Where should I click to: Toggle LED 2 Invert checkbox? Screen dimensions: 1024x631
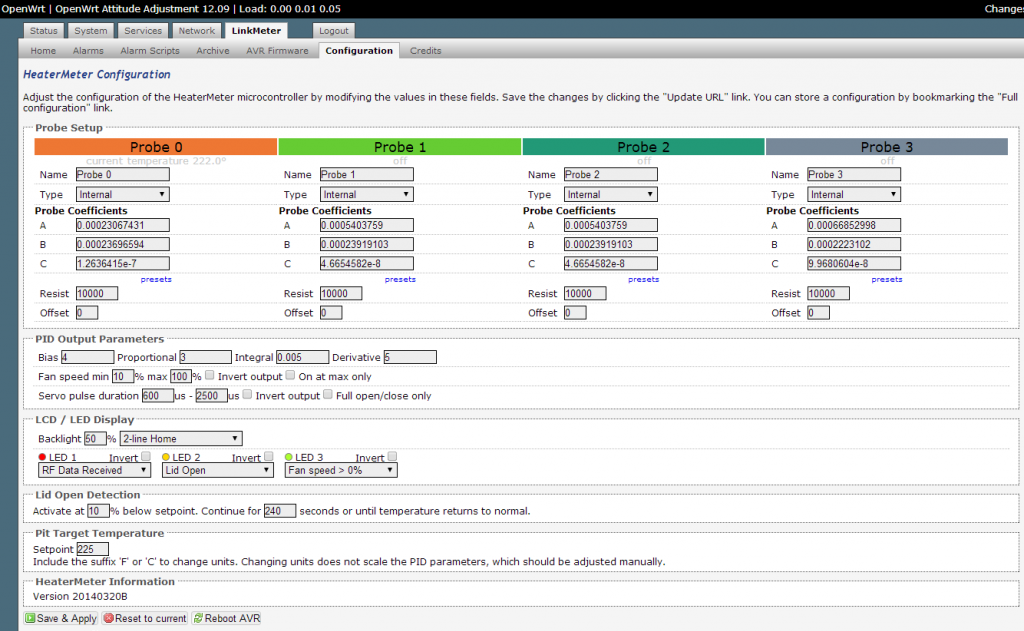pyautogui.click(x=268, y=457)
